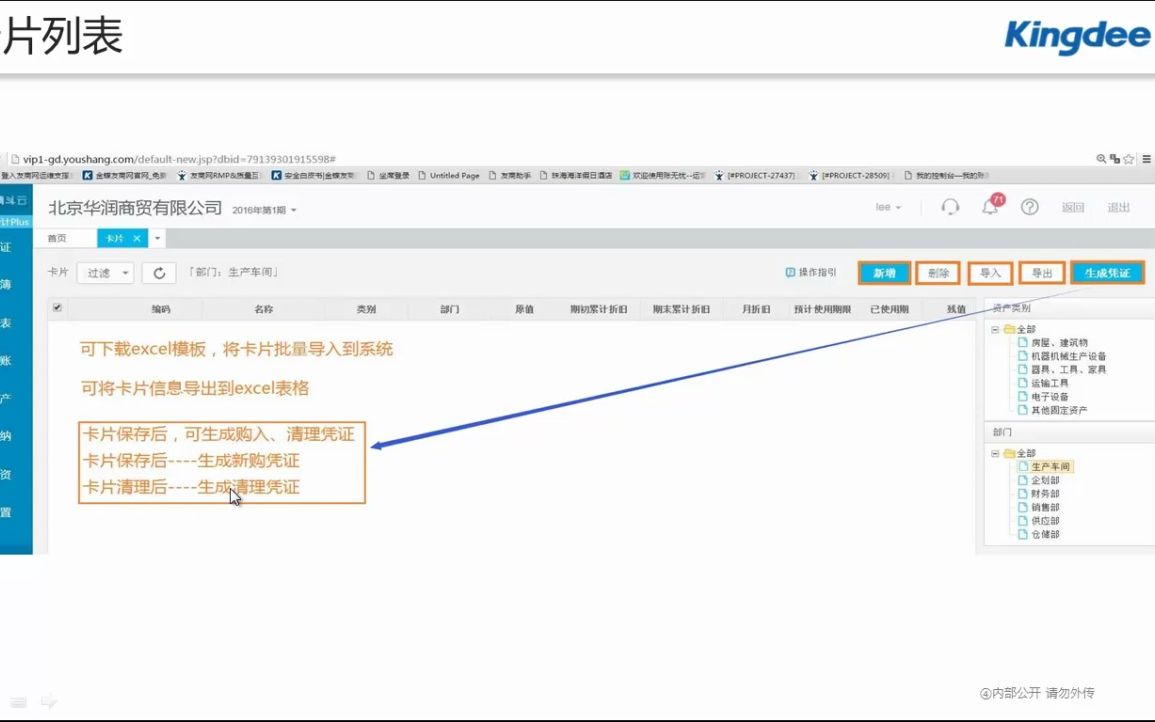Click the headset customer service icon
Viewport: 1155px width, 722px height.
tap(949, 207)
